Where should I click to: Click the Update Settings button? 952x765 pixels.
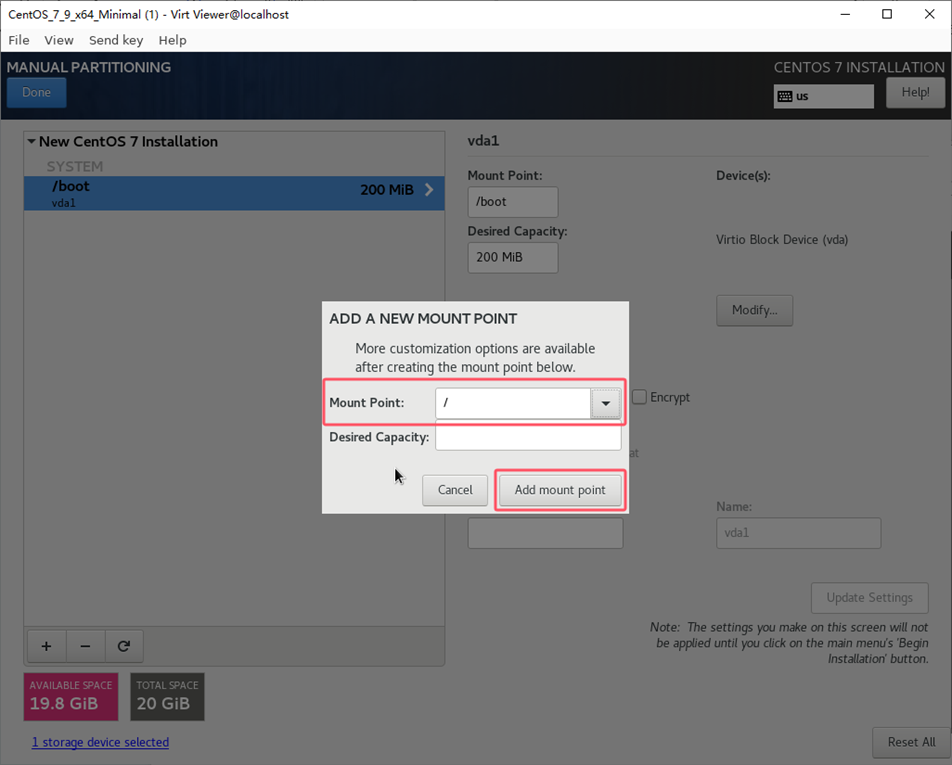click(x=869, y=598)
